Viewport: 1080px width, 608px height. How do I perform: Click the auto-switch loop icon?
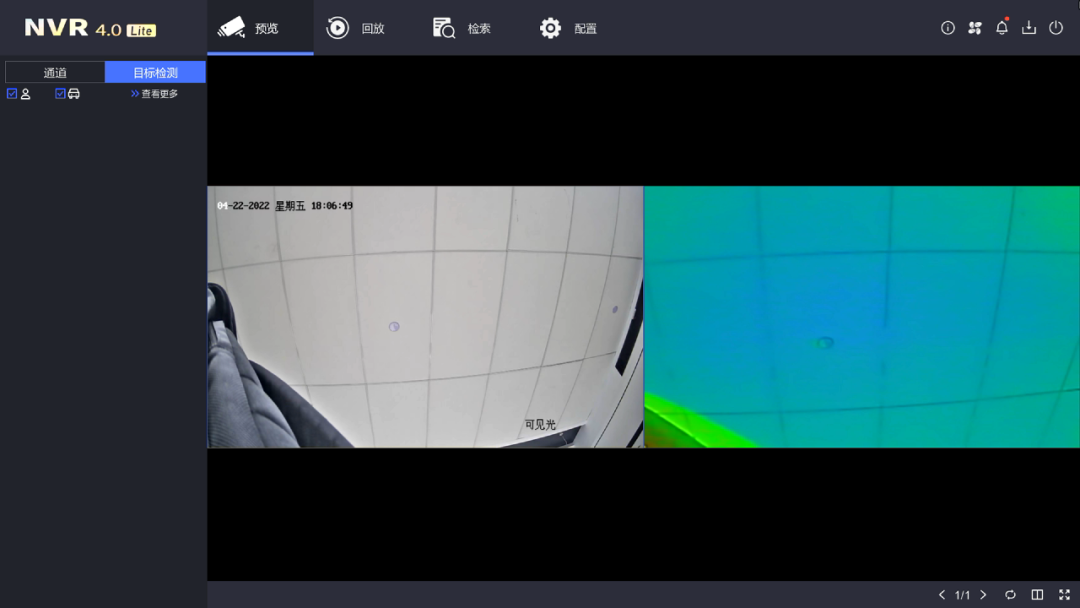click(1010, 594)
